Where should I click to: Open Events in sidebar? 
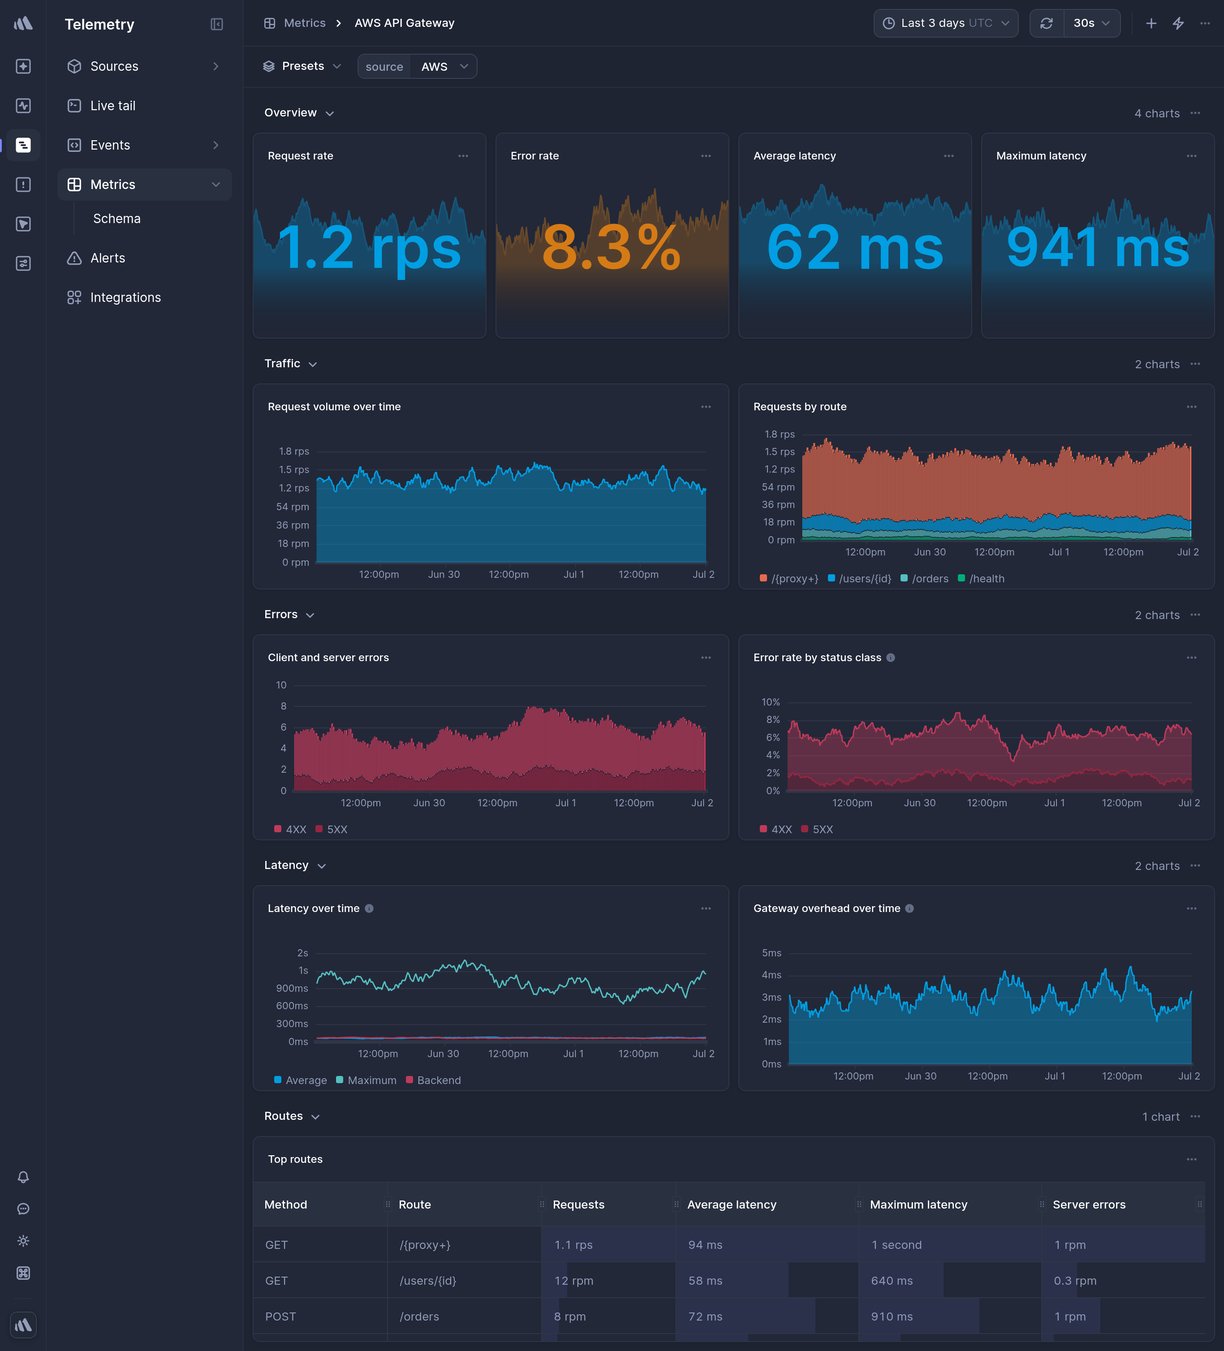(144, 145)
